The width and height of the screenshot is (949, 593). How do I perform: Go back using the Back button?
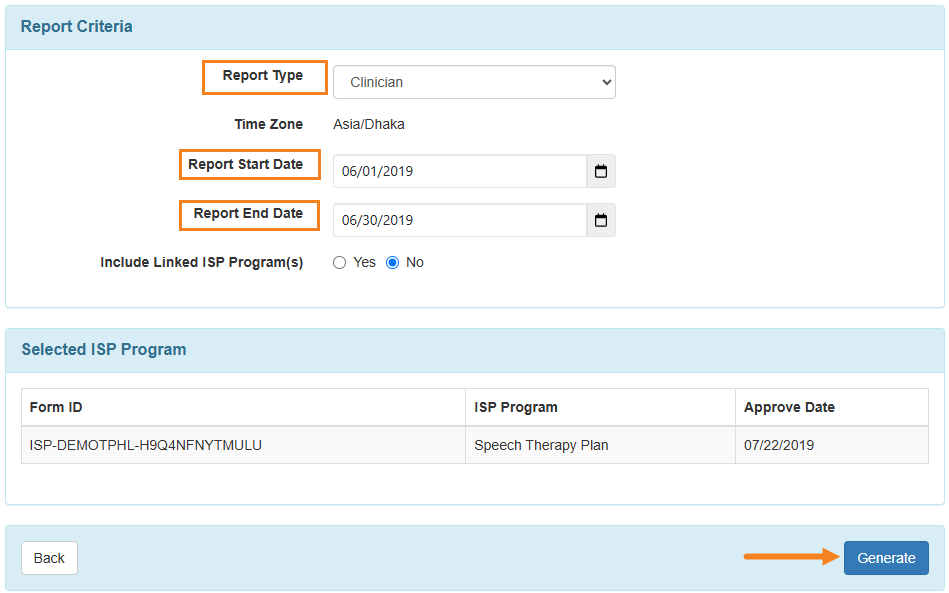[x=49, y=558]
